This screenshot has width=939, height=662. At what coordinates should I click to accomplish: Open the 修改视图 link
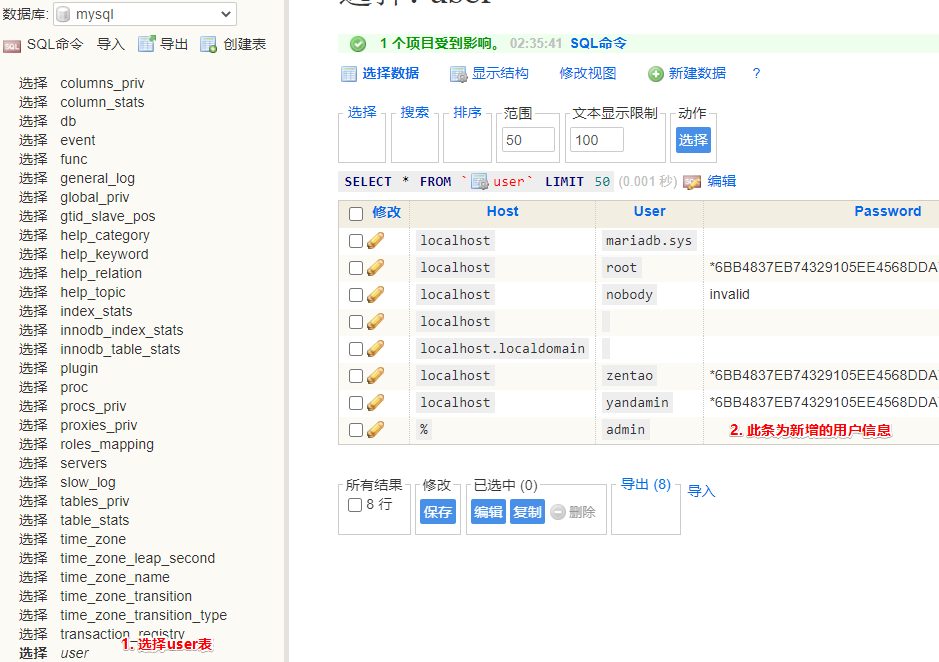[588, 73]
